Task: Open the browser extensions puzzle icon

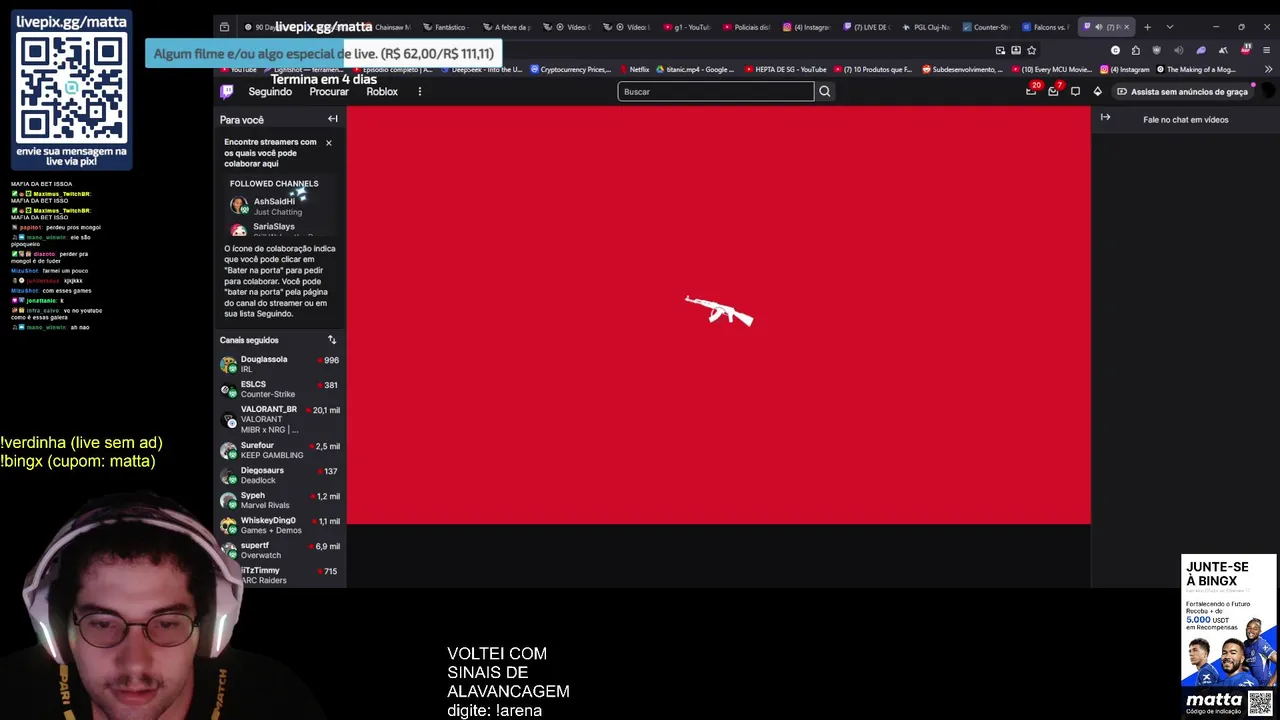Action: pyautogui.click(x=1136, y=50)
